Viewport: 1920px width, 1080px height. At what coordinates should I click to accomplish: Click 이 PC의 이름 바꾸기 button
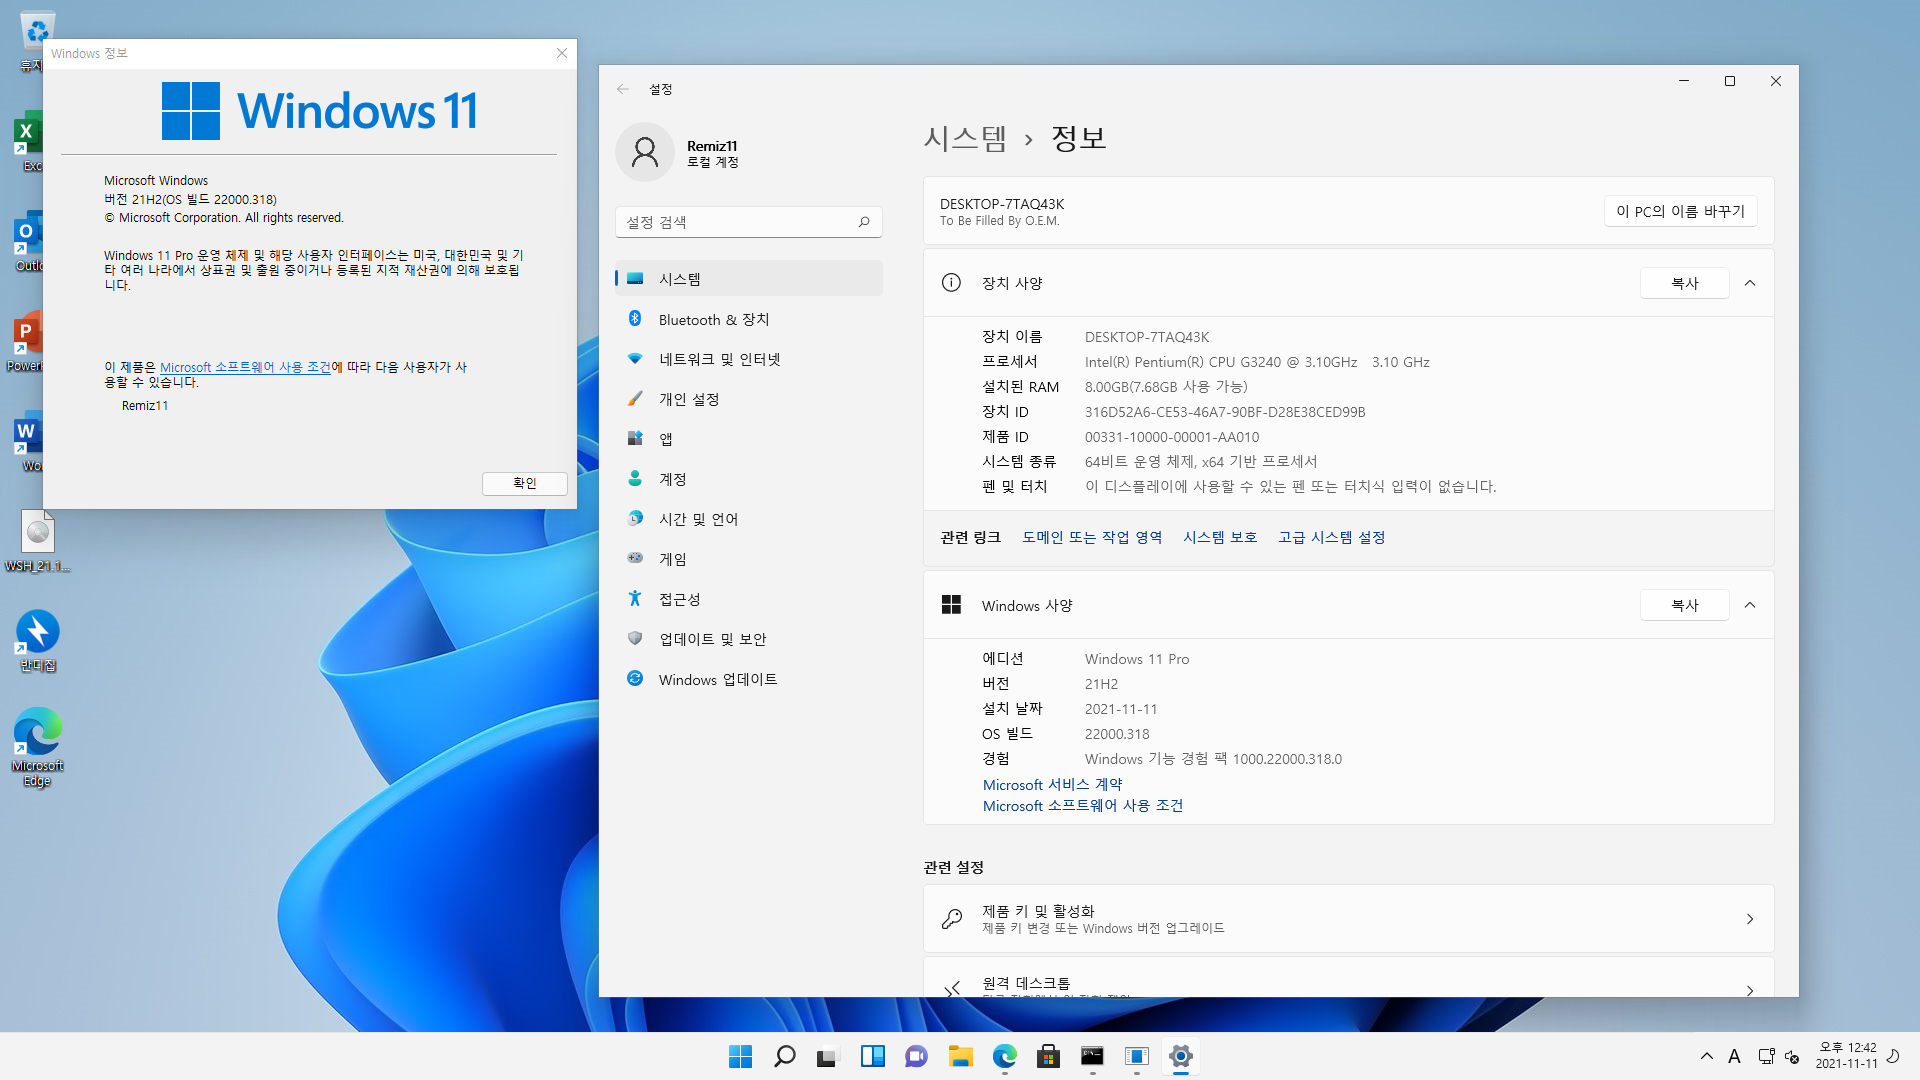tap(1680, 211)
